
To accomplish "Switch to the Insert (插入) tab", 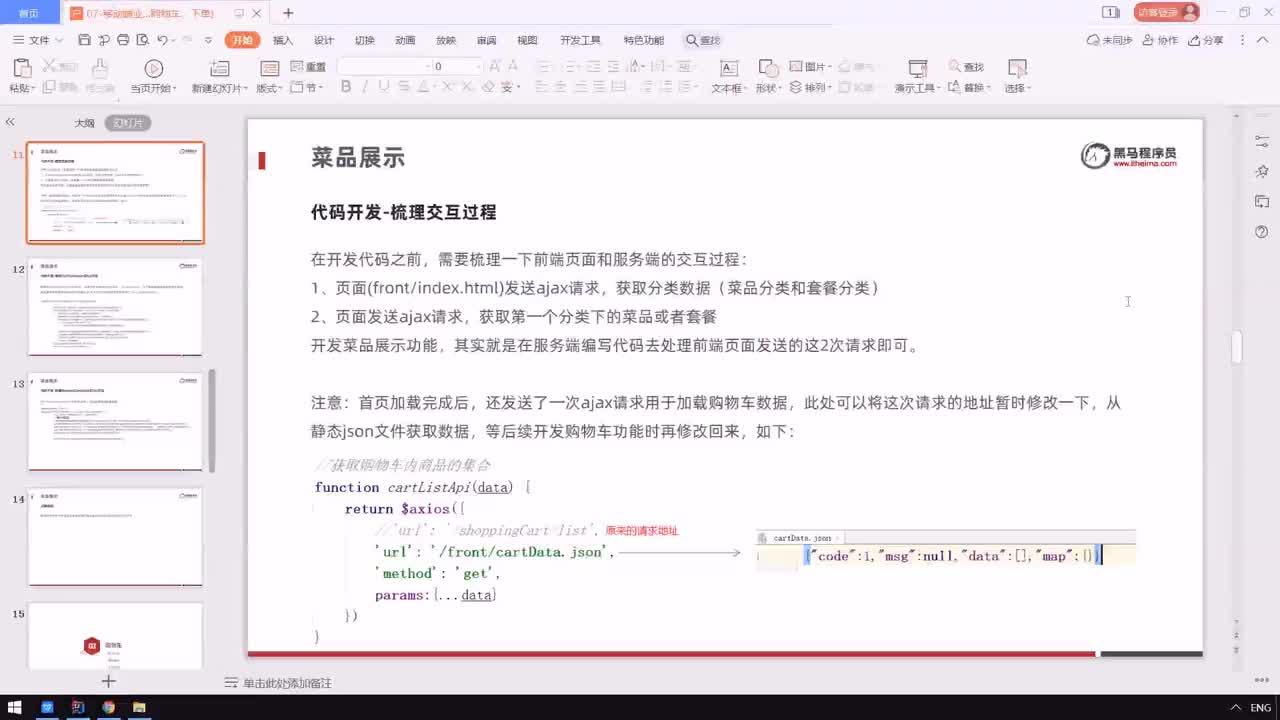I will click(283, 40).
